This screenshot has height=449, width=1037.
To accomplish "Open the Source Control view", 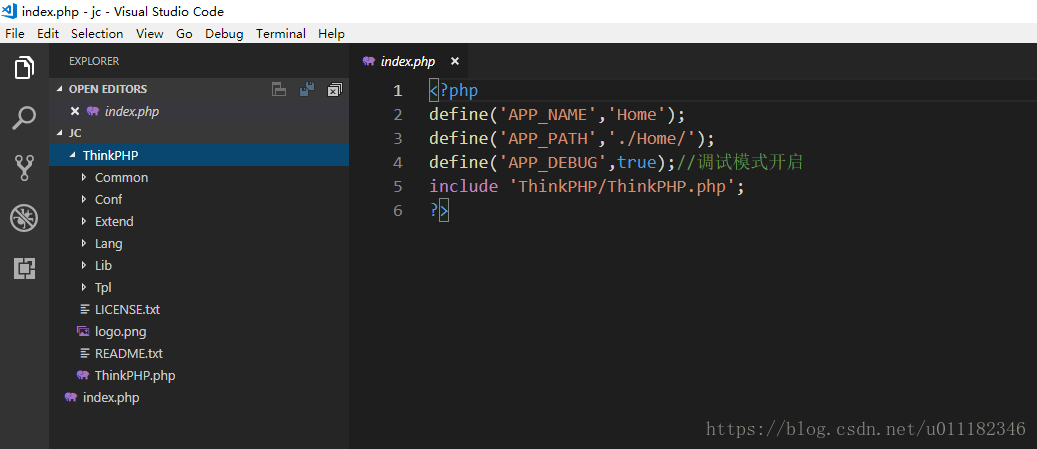I will [24, 169].
